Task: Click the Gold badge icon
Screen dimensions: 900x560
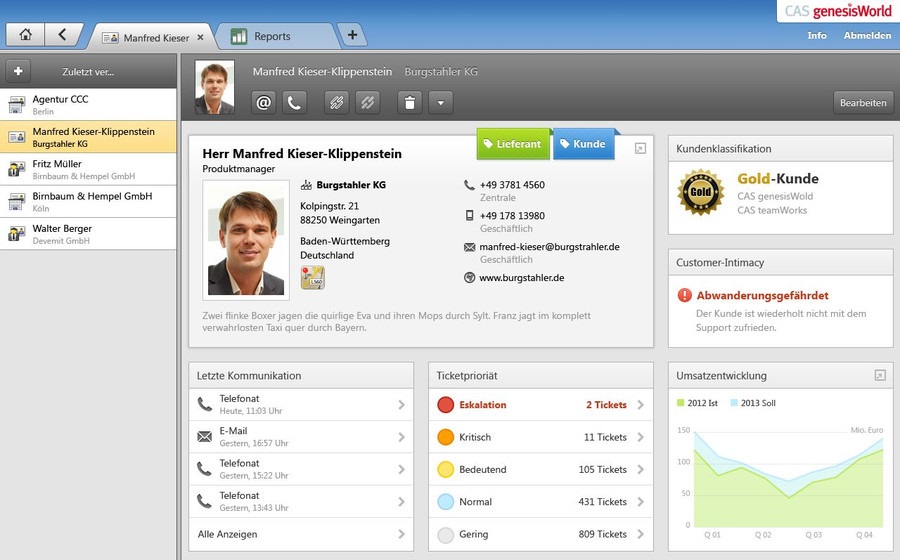Action: tap(700, 192)
